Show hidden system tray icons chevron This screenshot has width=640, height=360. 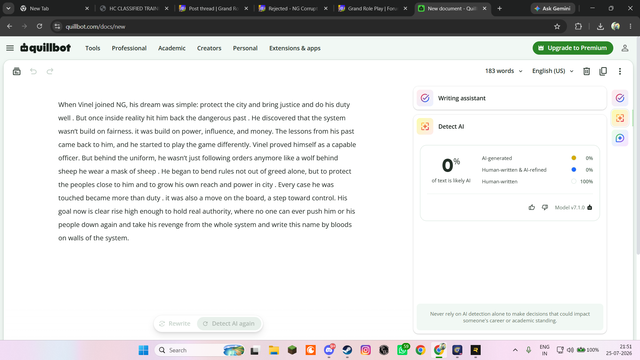point(515,350)
